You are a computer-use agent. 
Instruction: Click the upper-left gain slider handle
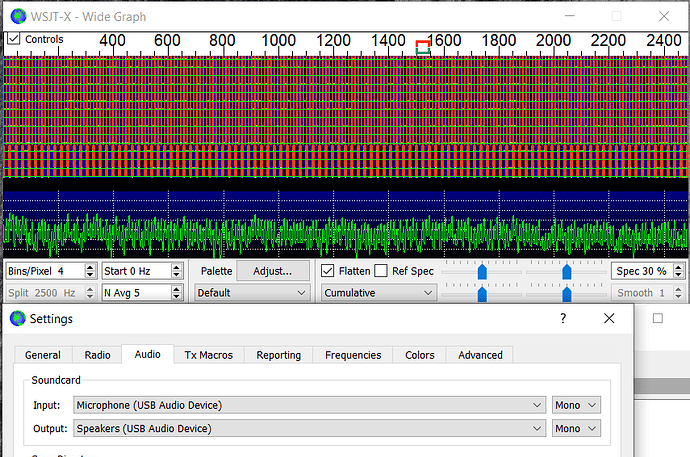[x=482, y=272]
